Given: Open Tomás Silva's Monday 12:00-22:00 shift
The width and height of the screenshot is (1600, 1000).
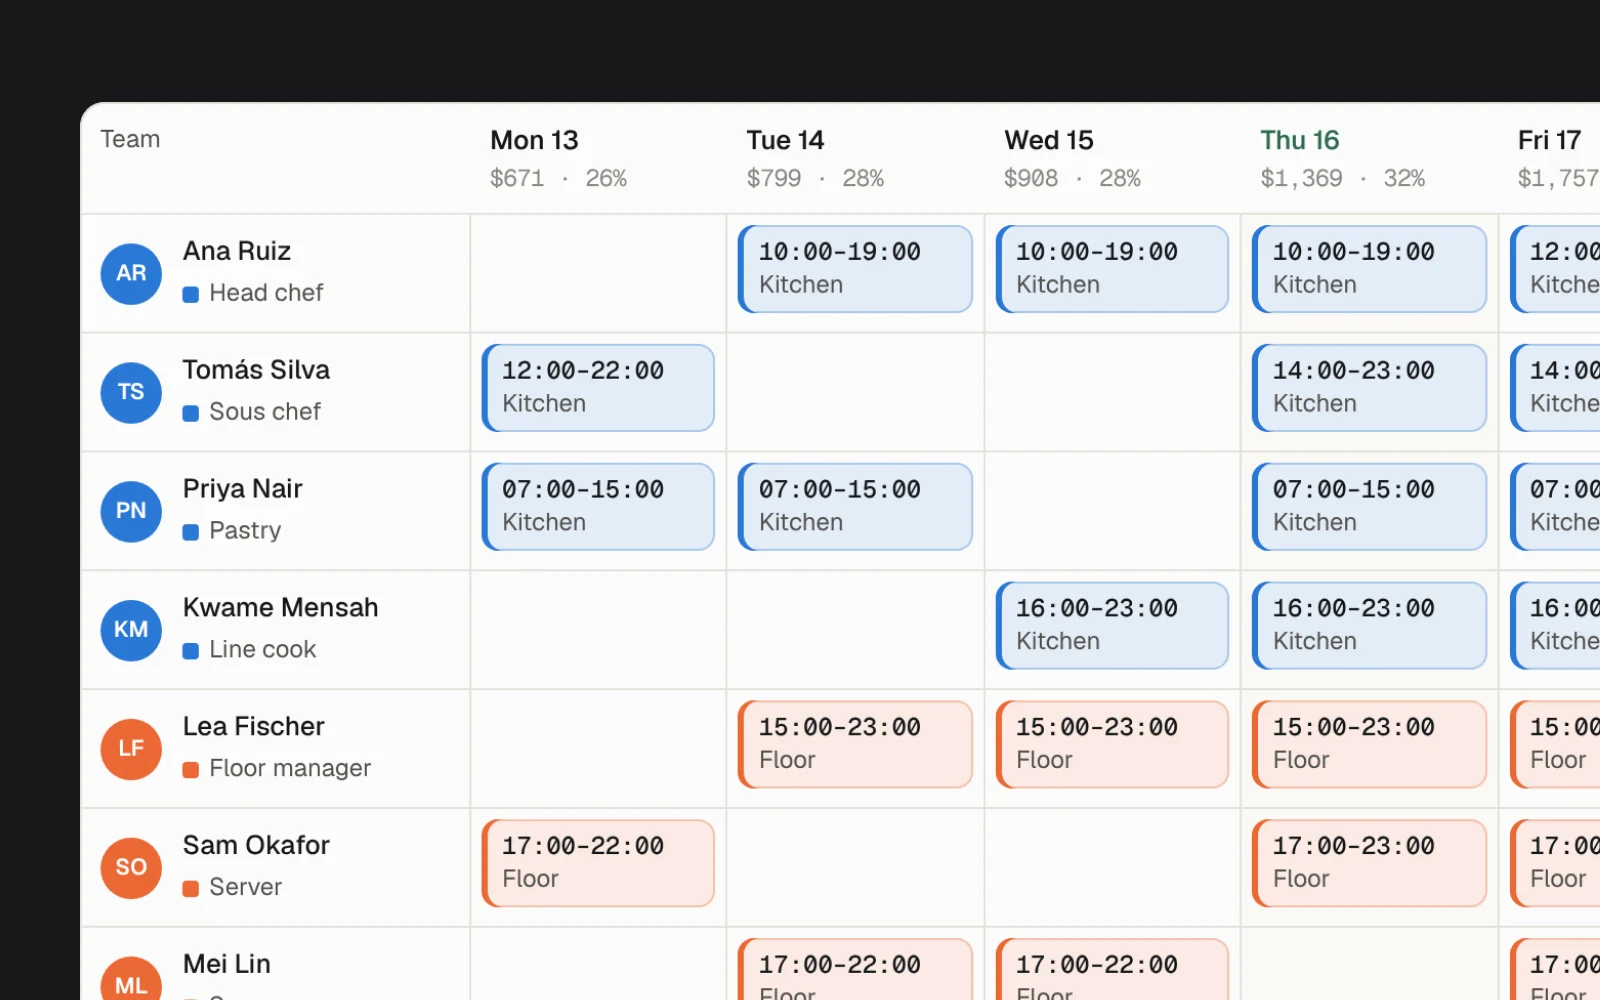Looking at the screenshot, I should point(598,388).
